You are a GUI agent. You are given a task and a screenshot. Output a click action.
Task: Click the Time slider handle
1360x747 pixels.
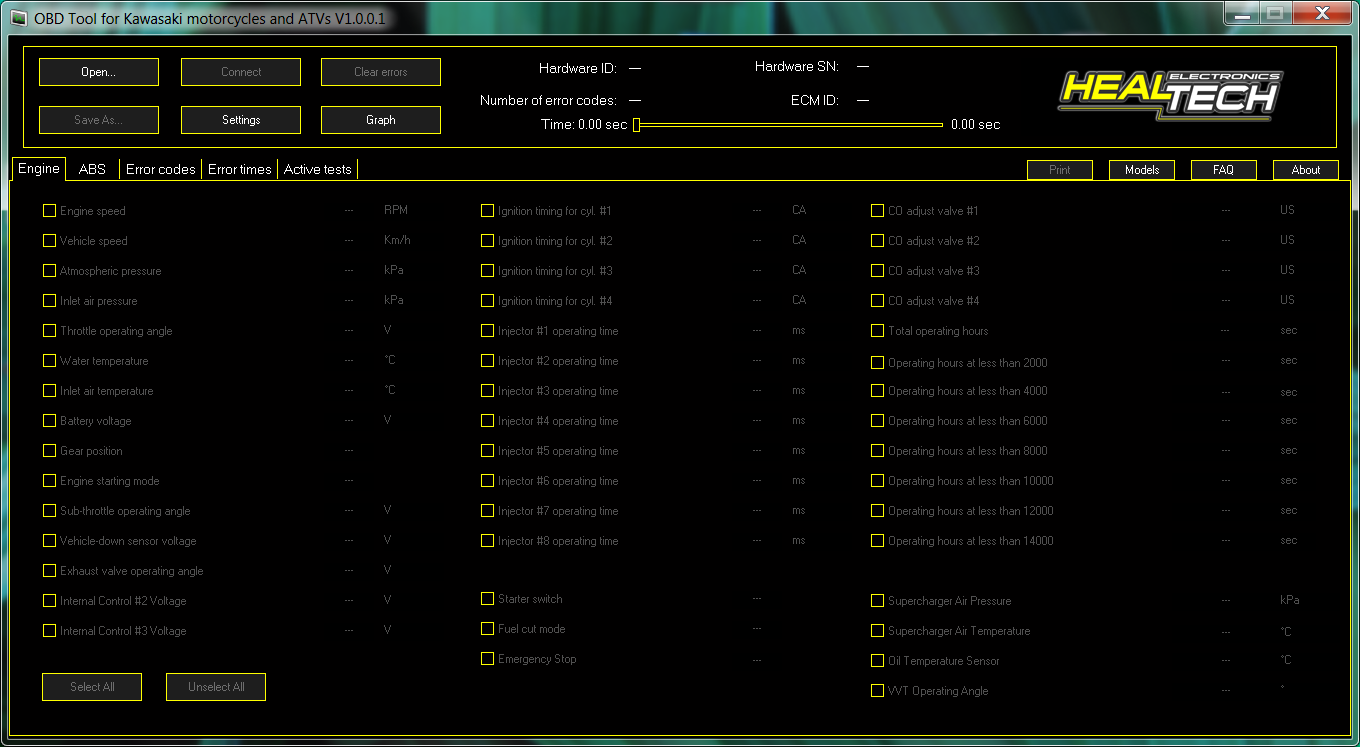637,125
